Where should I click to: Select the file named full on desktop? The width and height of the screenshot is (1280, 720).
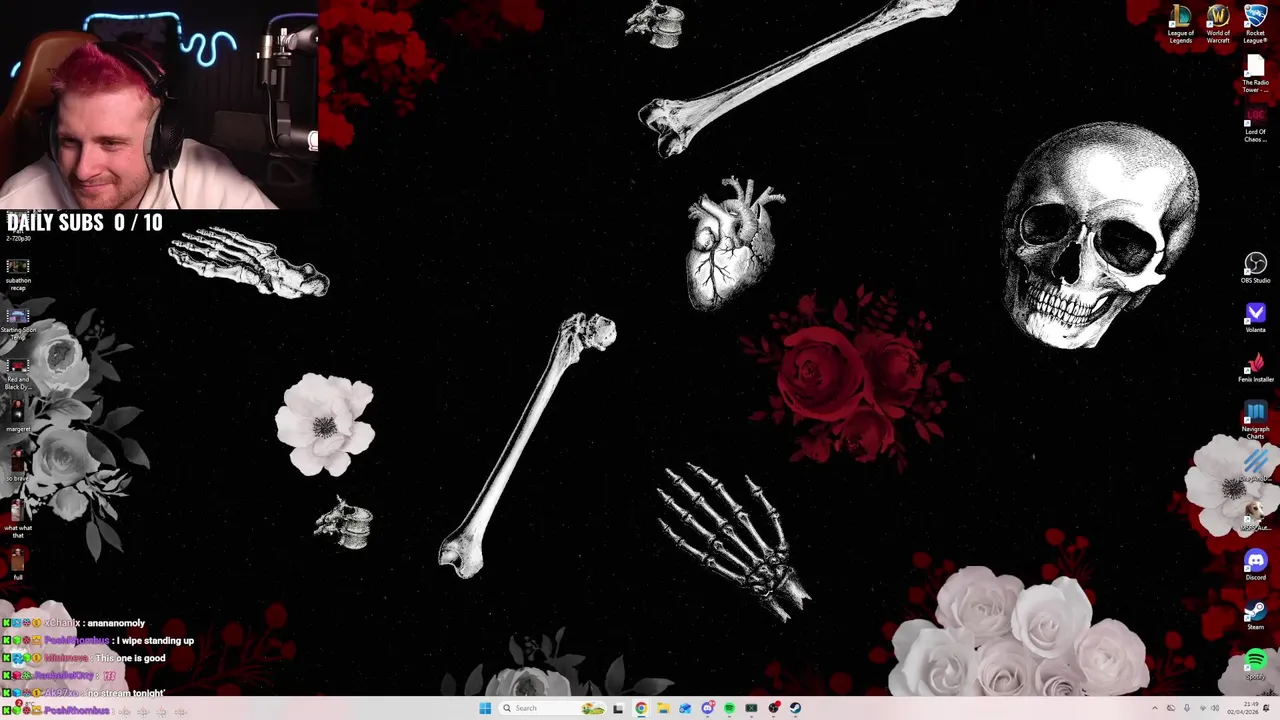coord(18,565)
